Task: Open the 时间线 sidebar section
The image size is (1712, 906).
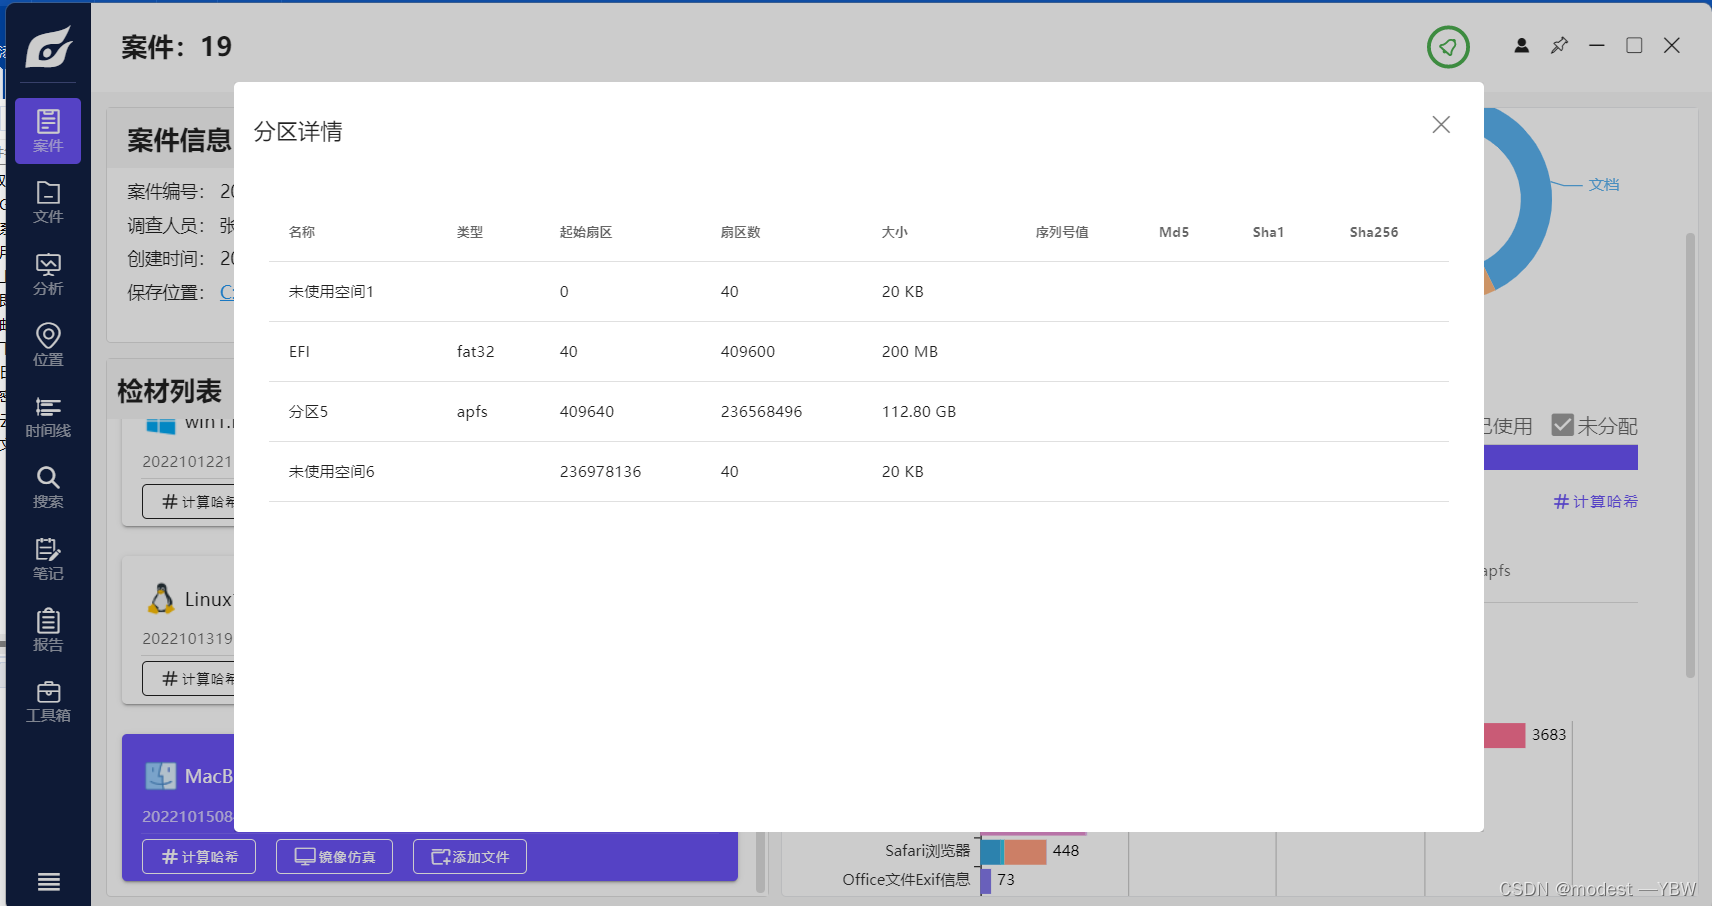Action: [x=48, y=417]
